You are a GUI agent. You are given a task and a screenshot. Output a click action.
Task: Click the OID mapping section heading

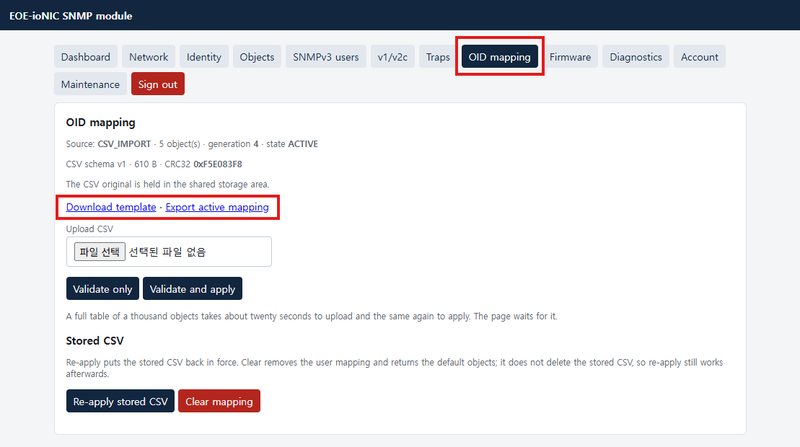tap(101, 122)
